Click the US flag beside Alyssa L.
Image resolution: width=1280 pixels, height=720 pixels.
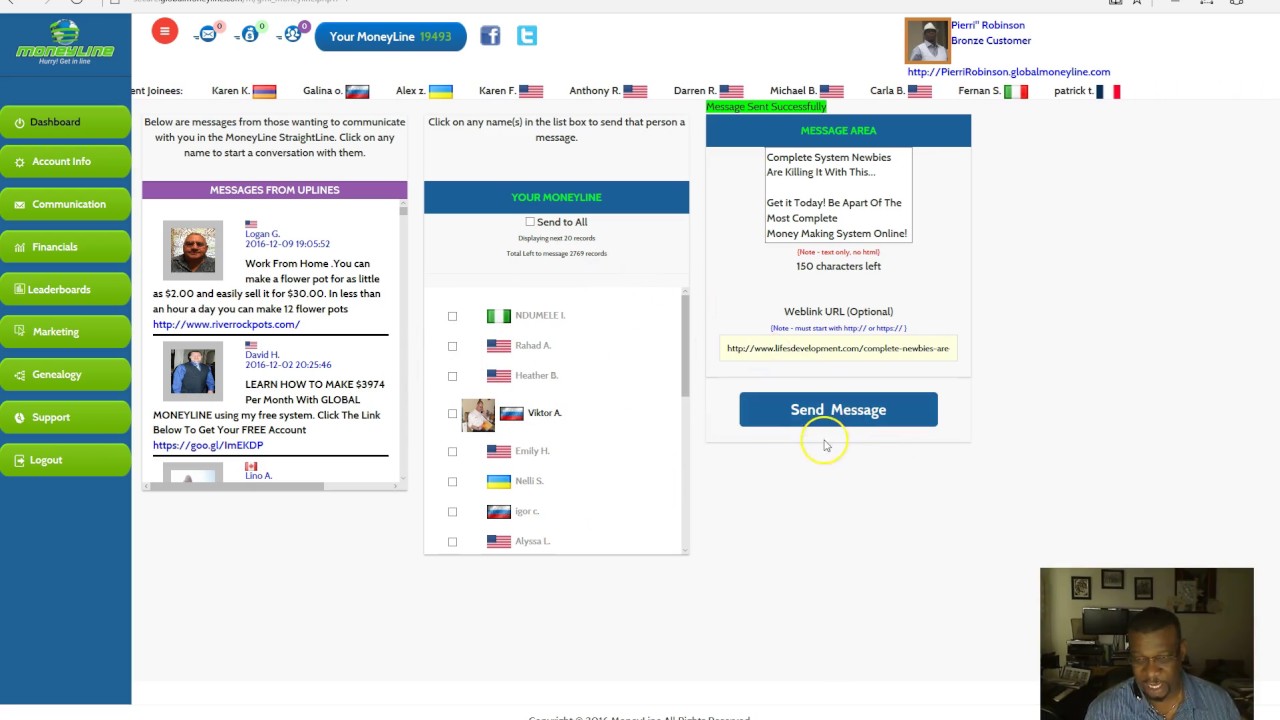tap(498, 542)
